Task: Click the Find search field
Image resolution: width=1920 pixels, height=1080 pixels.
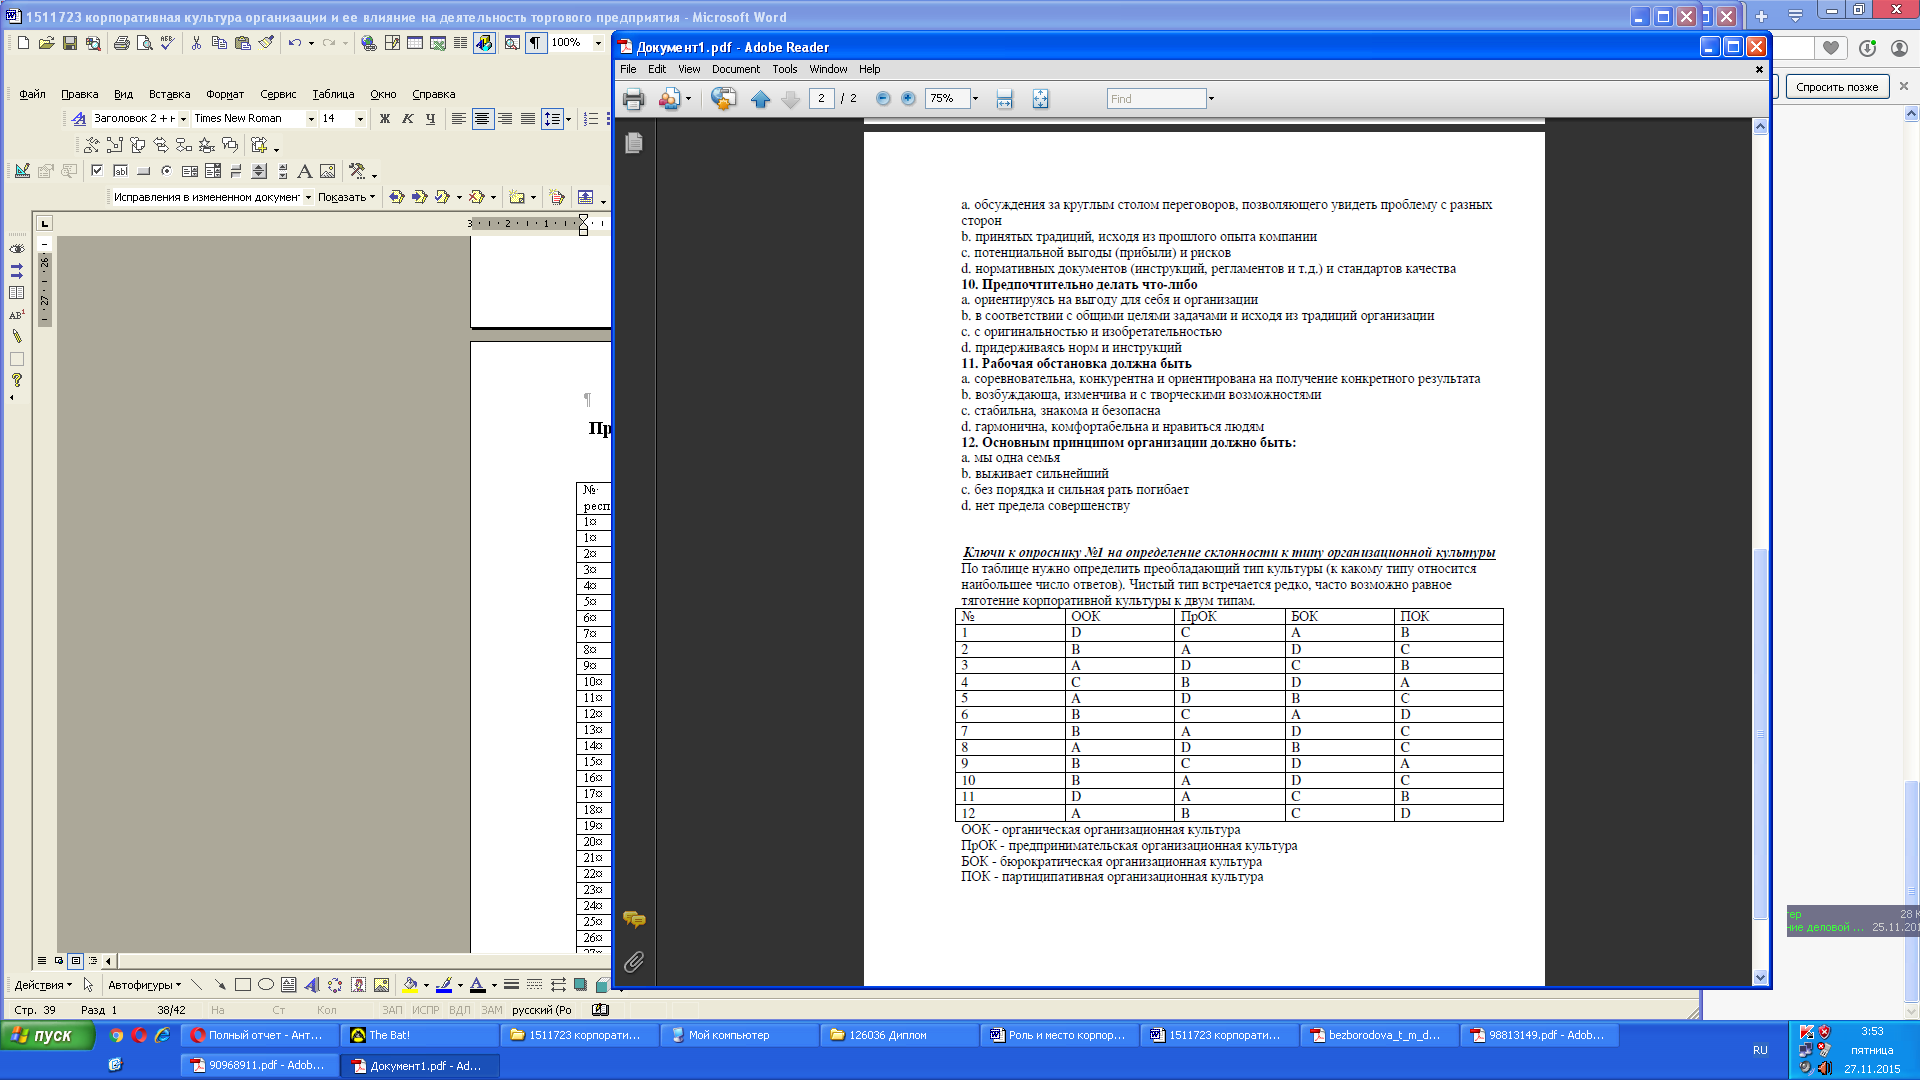Action: click(1156, 99)
